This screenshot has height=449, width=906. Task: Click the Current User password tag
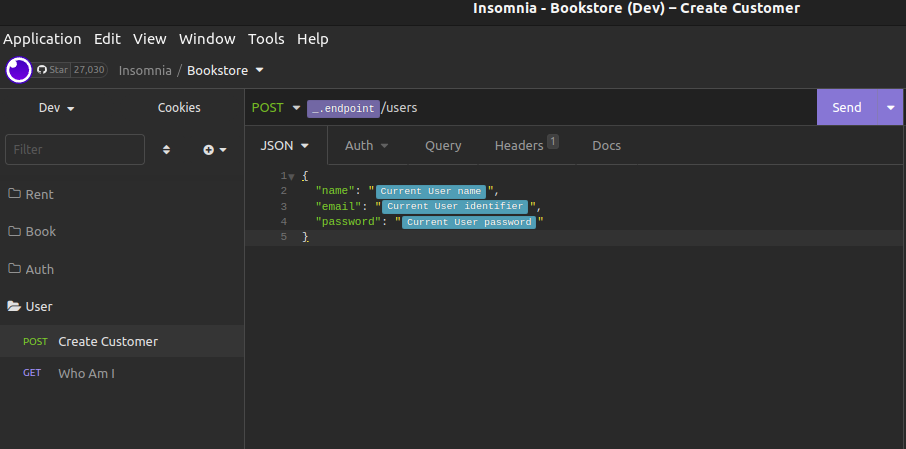click(469, 222)
